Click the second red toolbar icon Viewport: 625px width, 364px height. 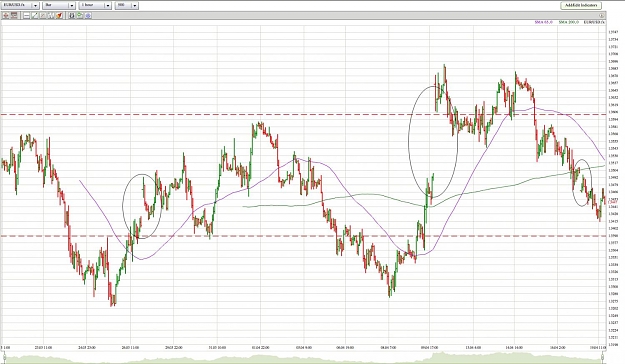(x=14, y=16)
